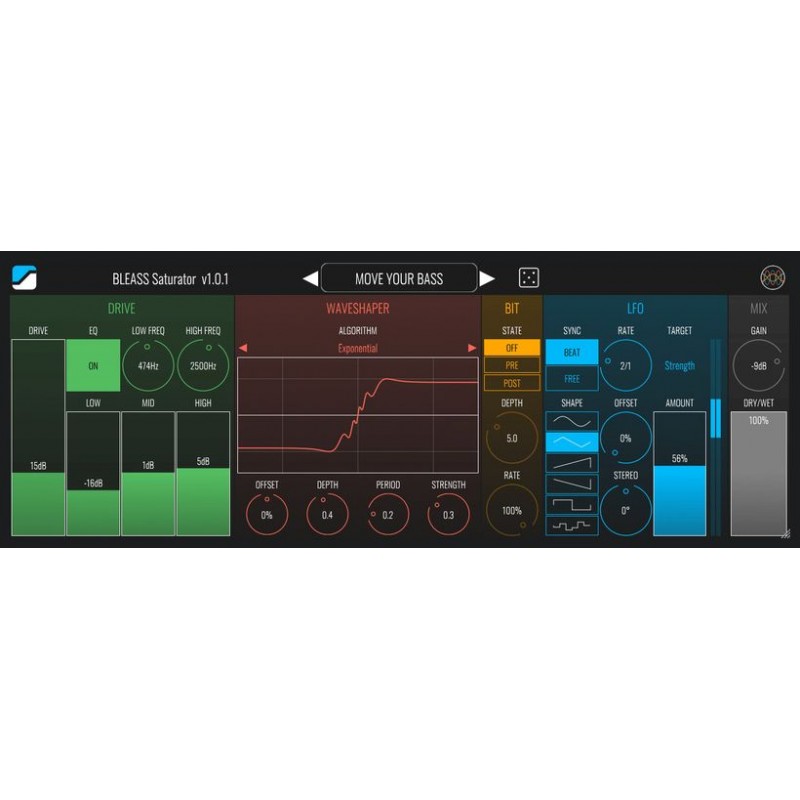Select the square wave LFO shape
The height and width of the screenshot is (800, 800).
point(572,503)
